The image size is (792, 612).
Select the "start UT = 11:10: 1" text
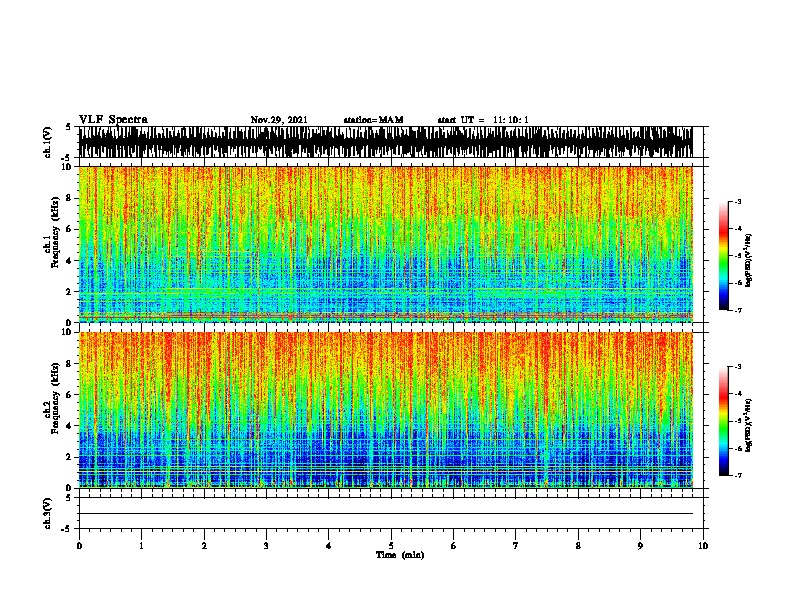(483, 120)
